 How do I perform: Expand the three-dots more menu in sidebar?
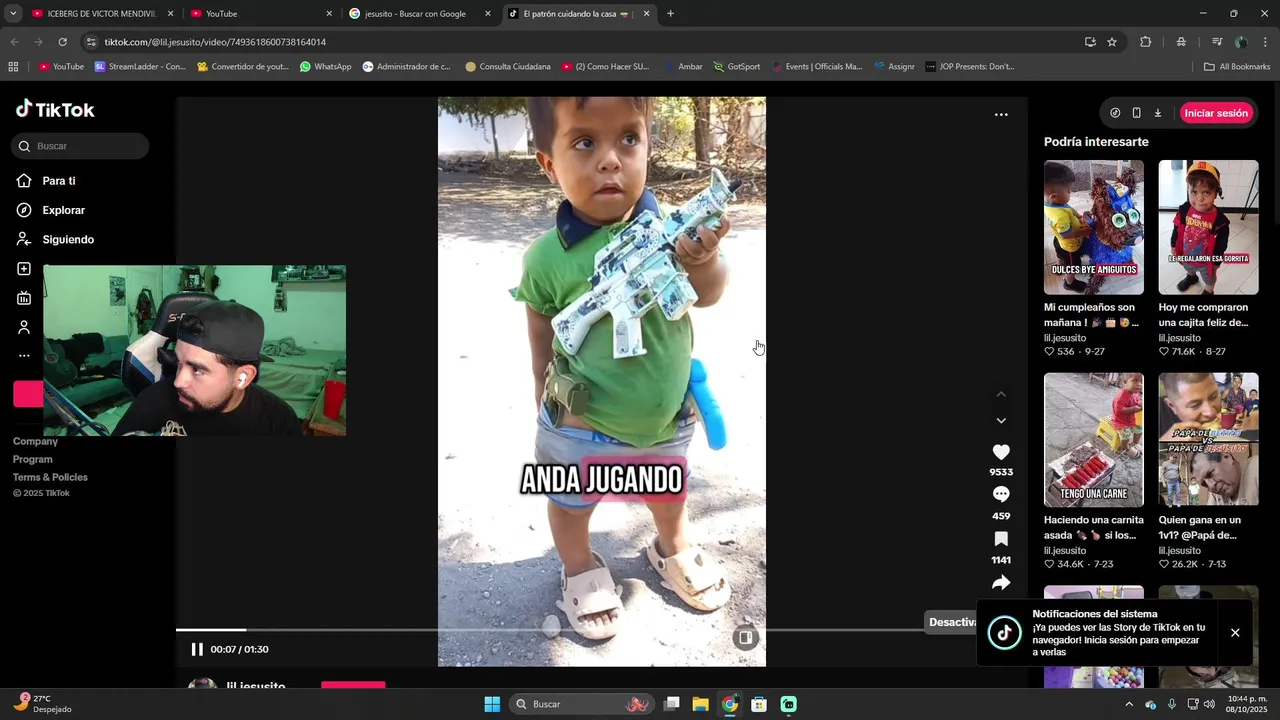click(24, 356)
